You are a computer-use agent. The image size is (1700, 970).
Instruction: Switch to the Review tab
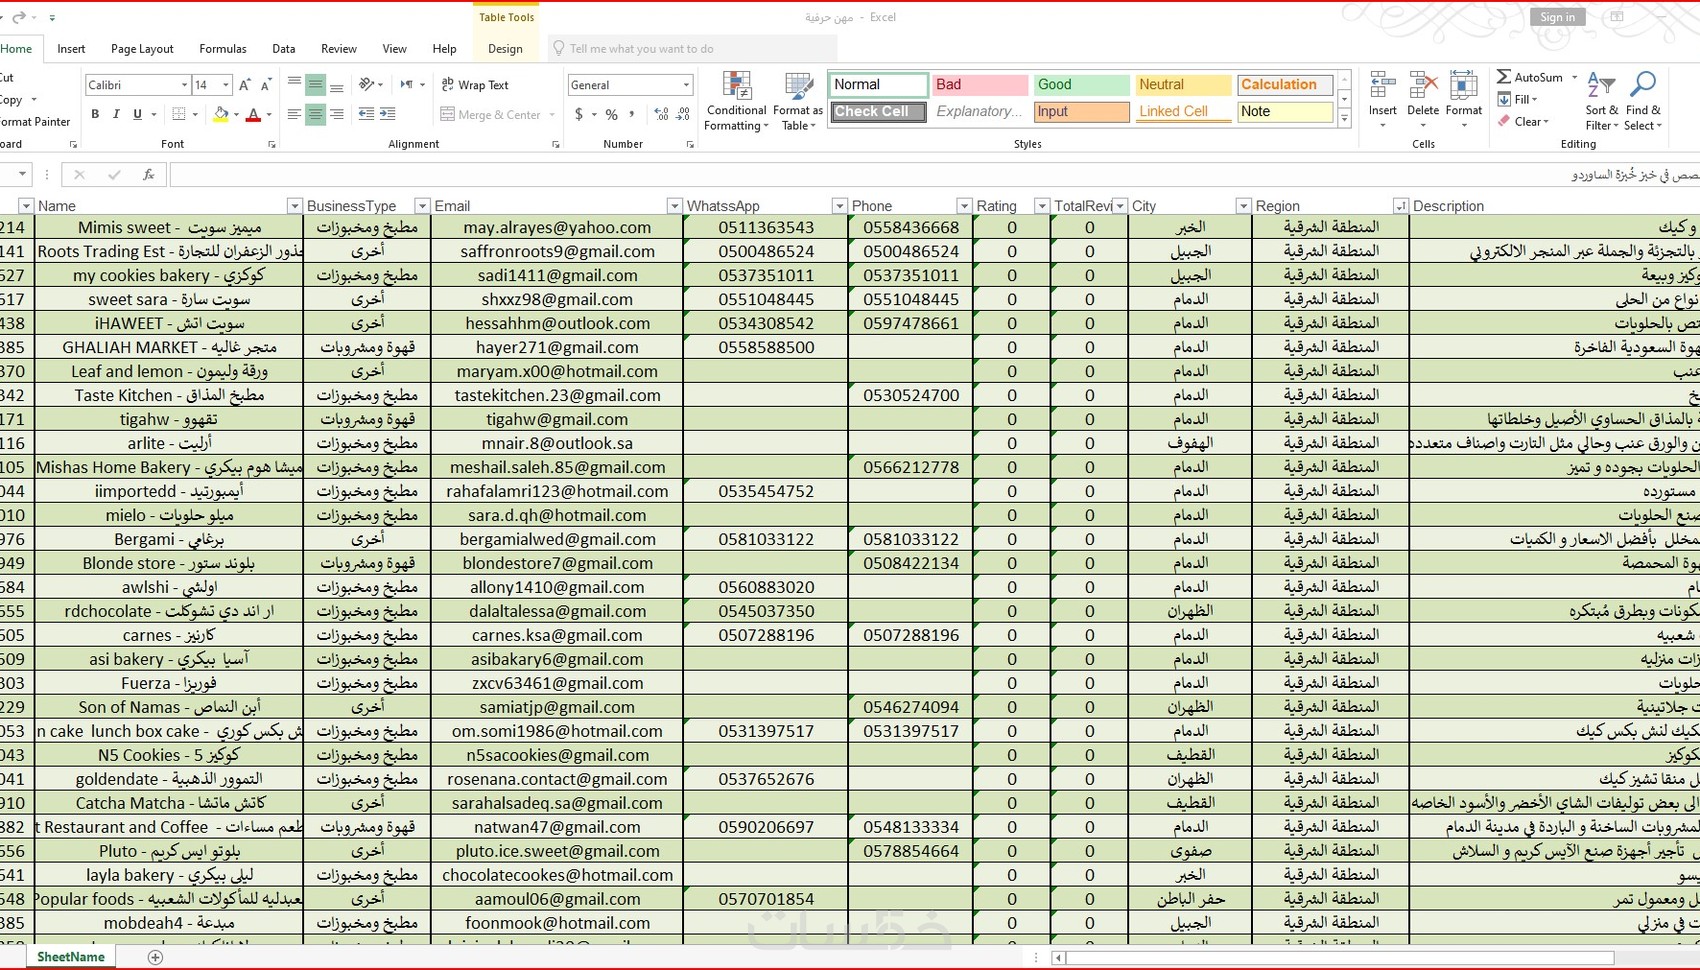point(339,49)
